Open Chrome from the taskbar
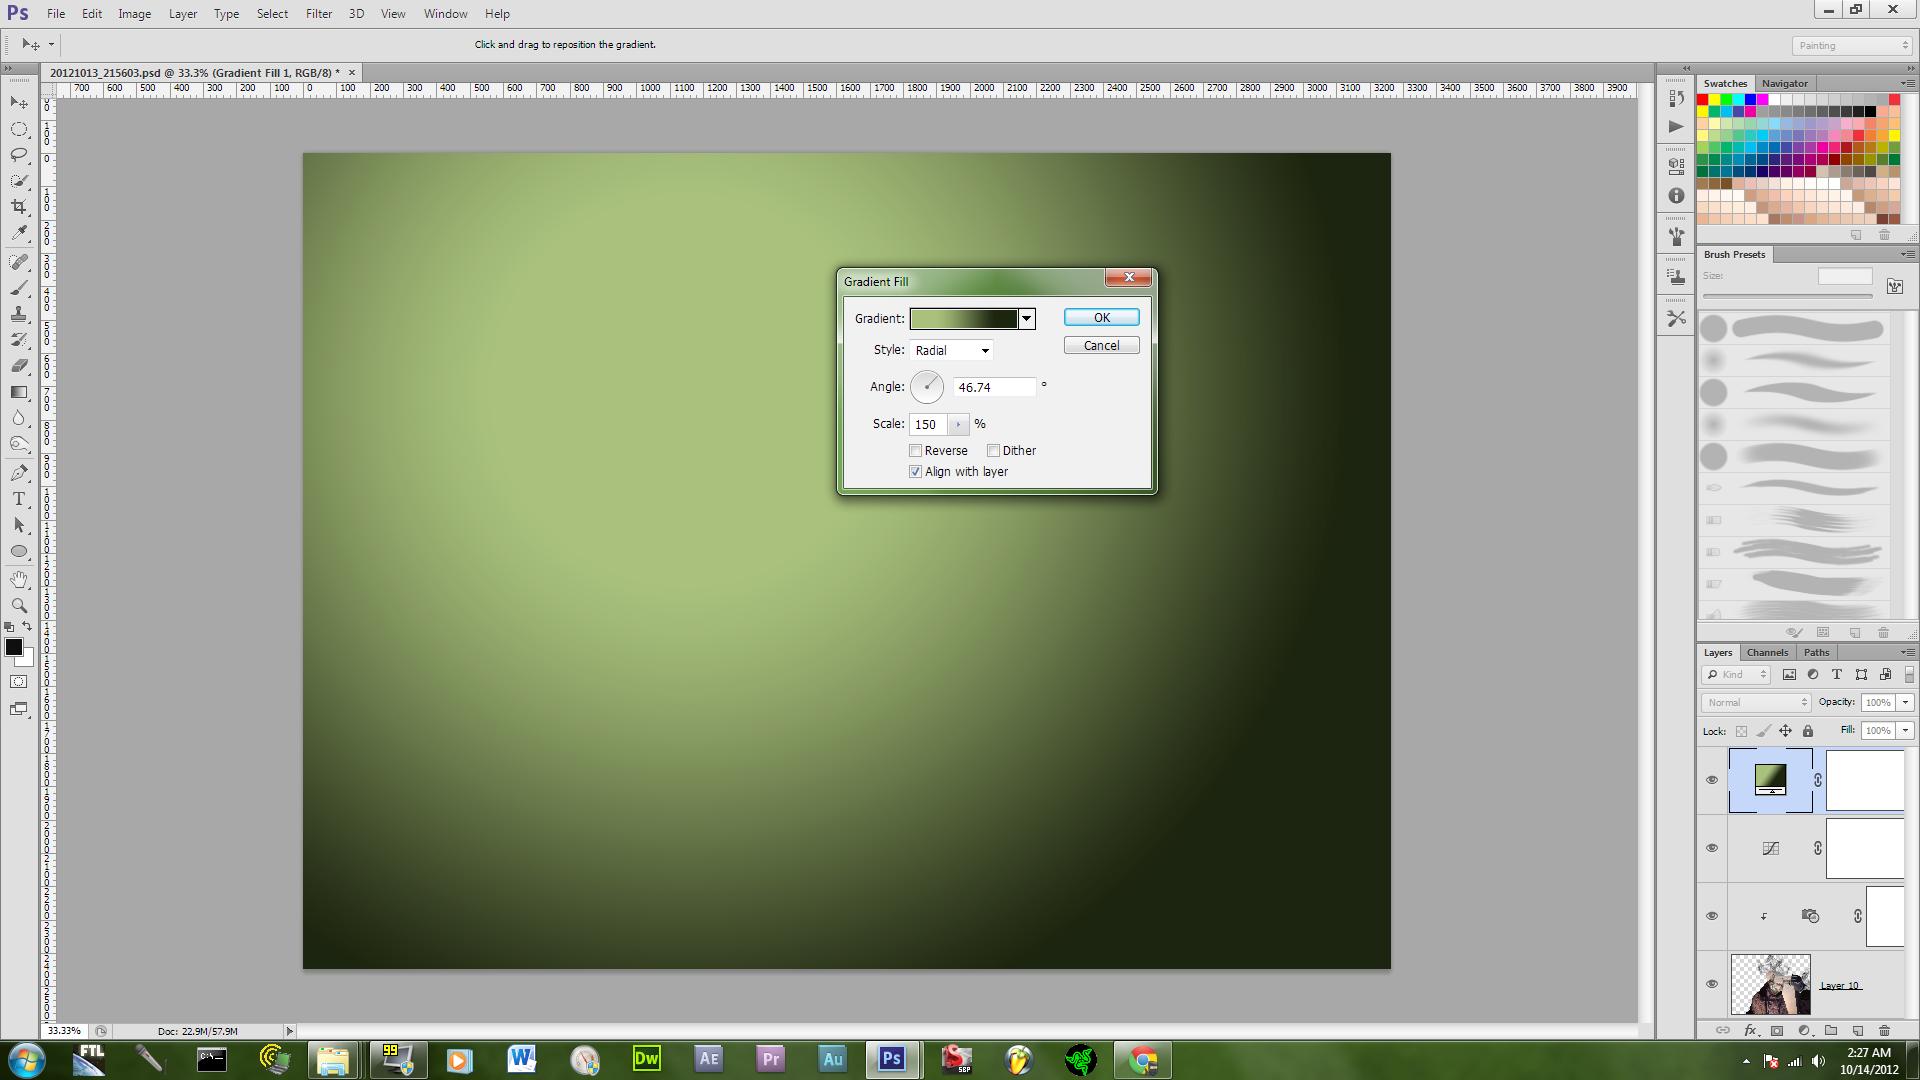The image size is (1920, 1080). [x=1143, y=1059]
